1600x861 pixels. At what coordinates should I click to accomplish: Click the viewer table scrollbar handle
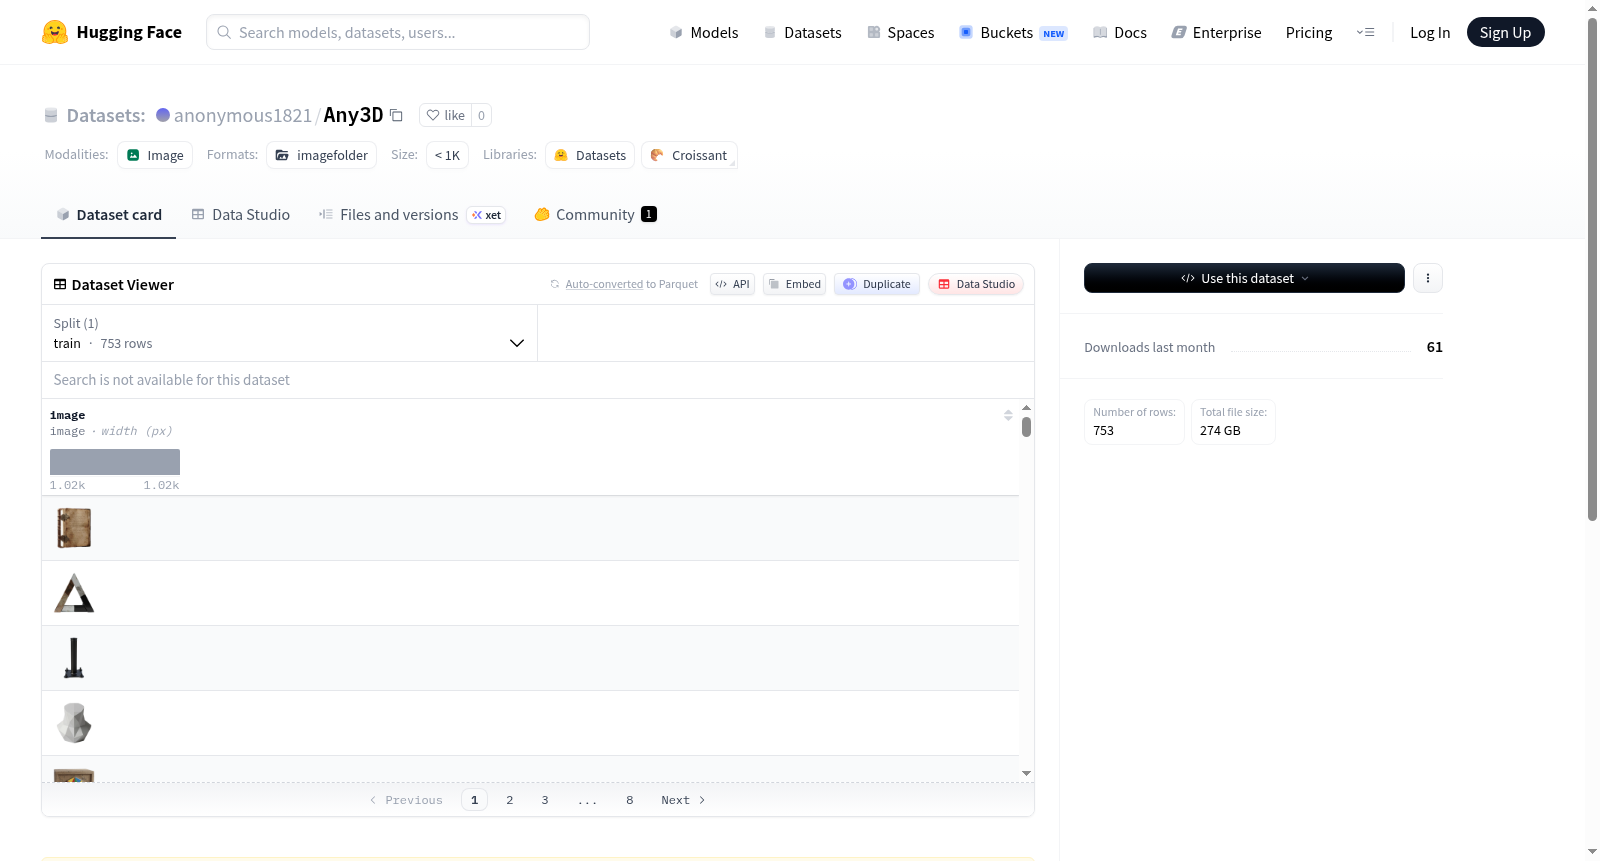pos(1026,427)
